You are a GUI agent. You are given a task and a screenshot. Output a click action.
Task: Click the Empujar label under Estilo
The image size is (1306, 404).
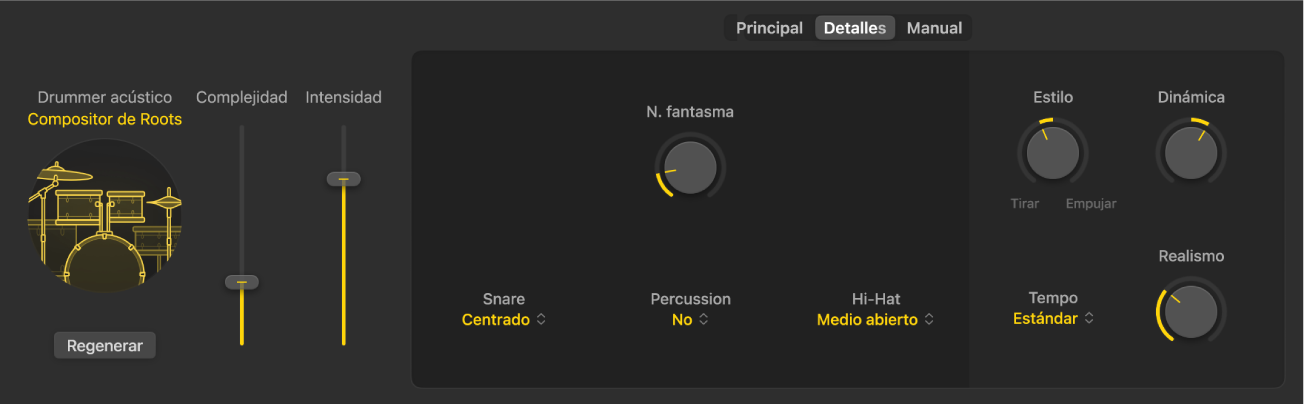click(1091, 204)
